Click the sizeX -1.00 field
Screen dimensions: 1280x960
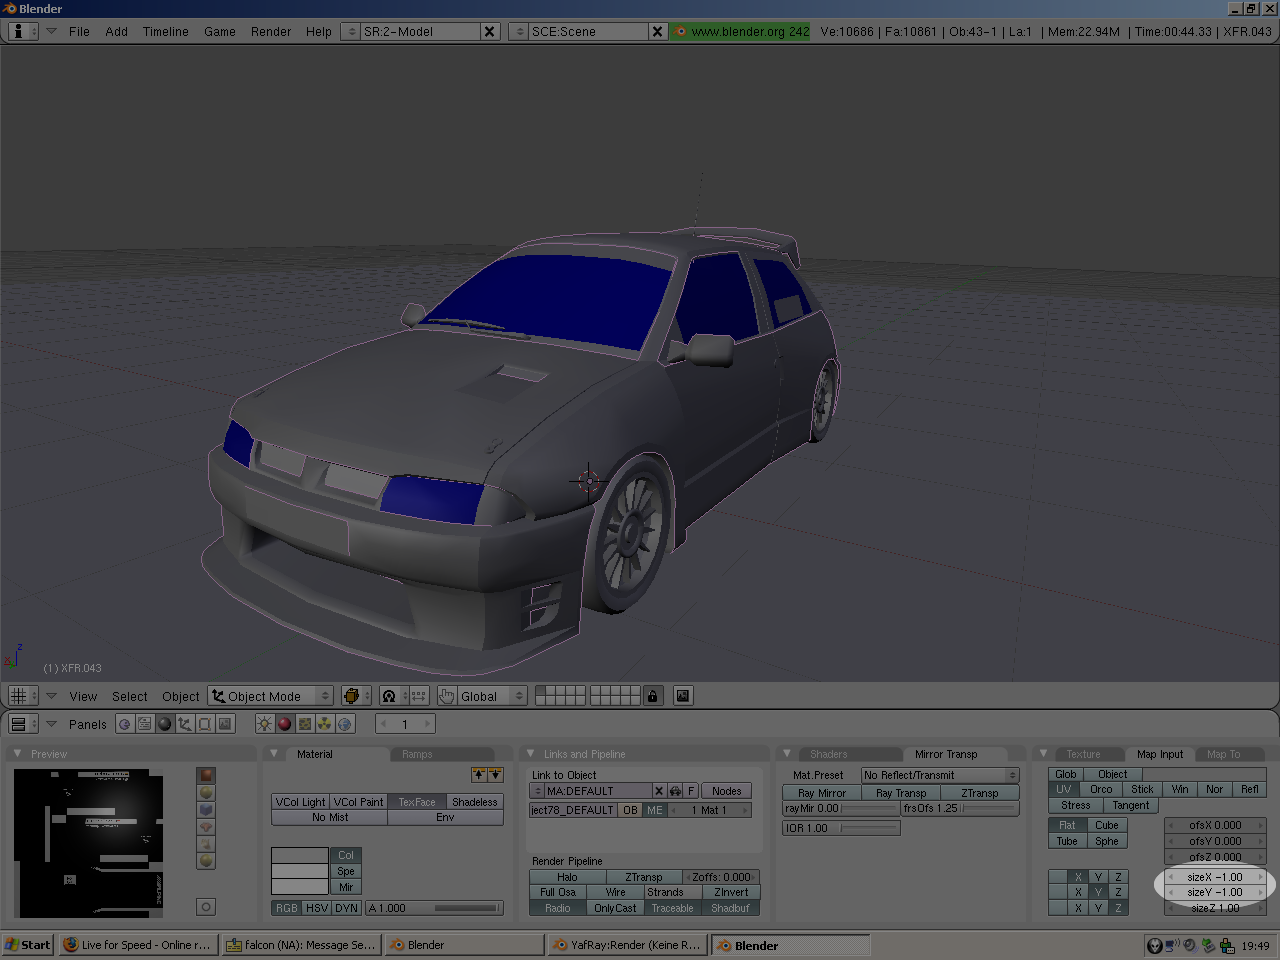pos(1215,877)
